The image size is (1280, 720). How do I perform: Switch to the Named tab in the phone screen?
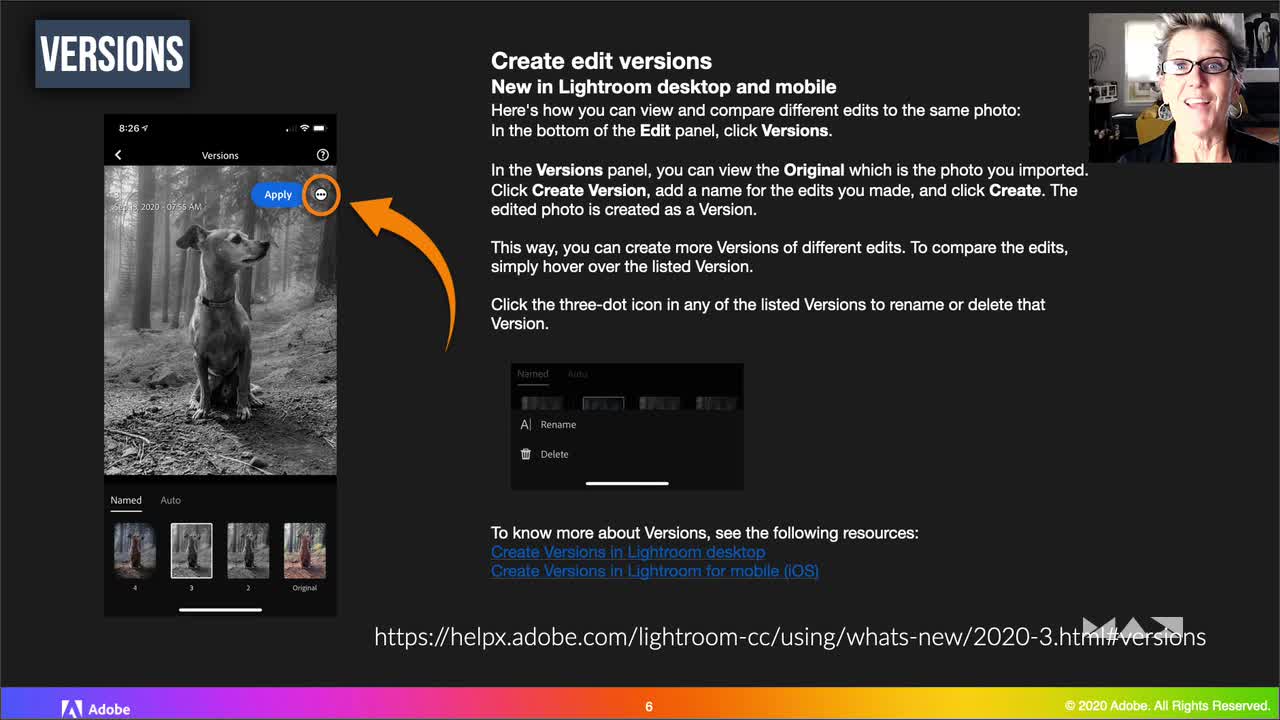[126, 500]
